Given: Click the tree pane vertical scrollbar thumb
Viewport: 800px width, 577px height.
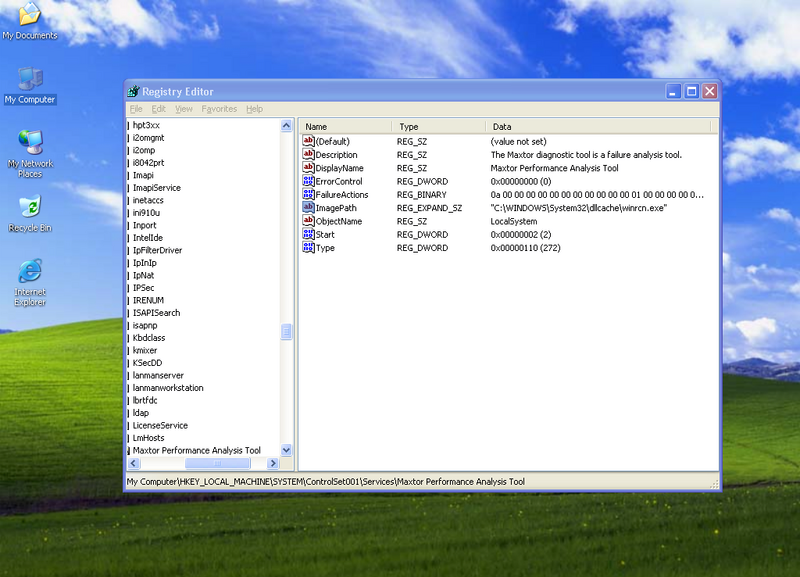Looking at the screenshot, I should (286, 332).
